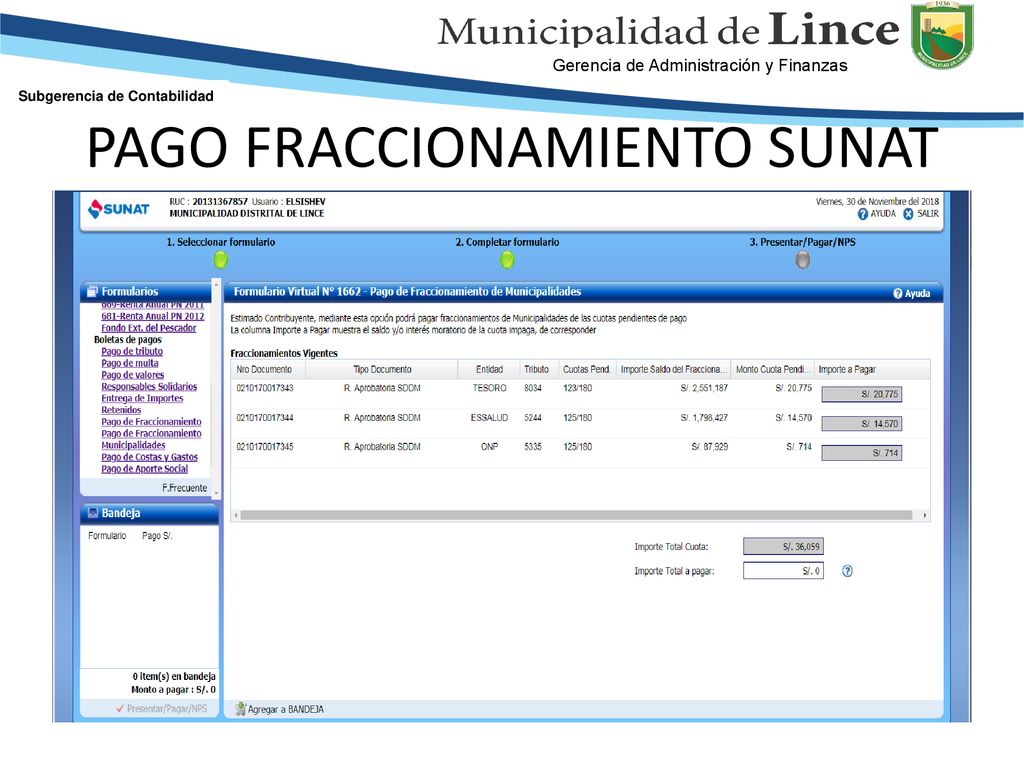Open Entrega de Importes Retenidos link
Image resolution: width=1024 pixels, height=768 pixels.
(142, 404)
